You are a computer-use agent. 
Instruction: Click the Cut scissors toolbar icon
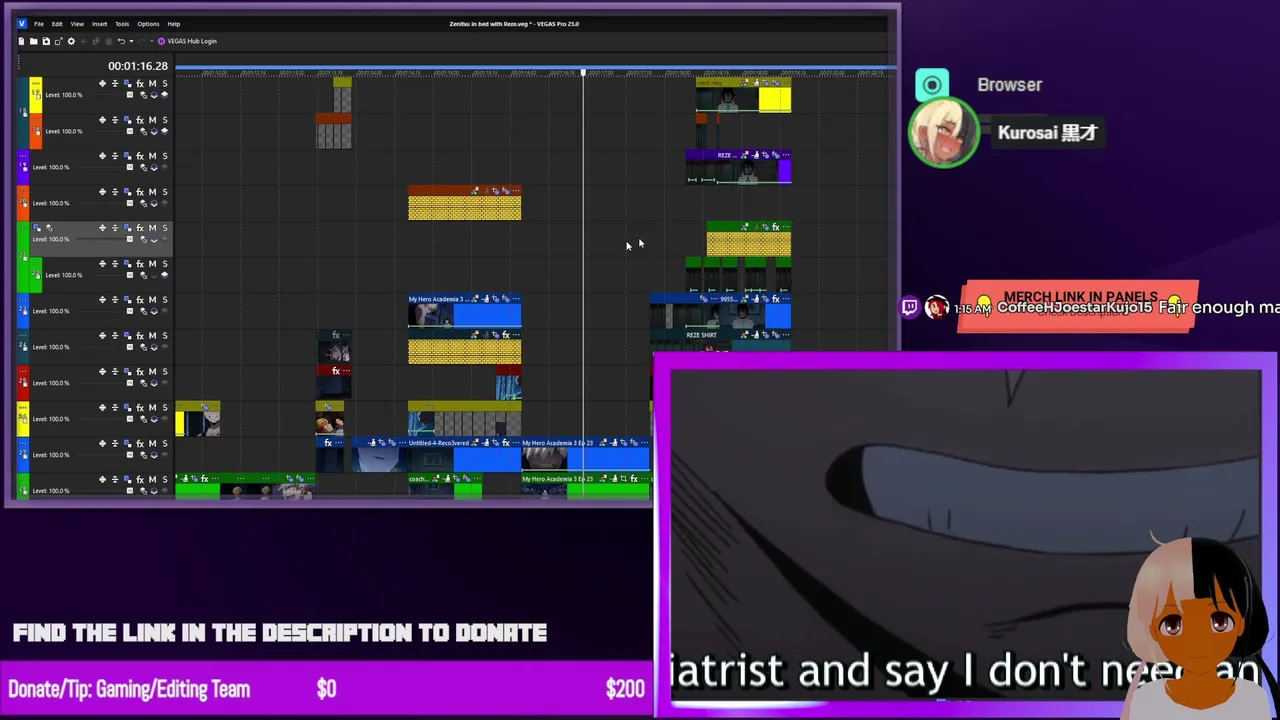click(x=83, y=41)
